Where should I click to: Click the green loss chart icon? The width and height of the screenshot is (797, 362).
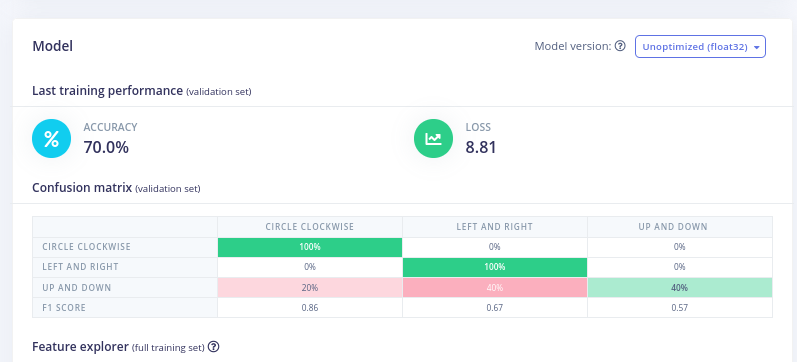pyautogui.click(x=434, y=138)
